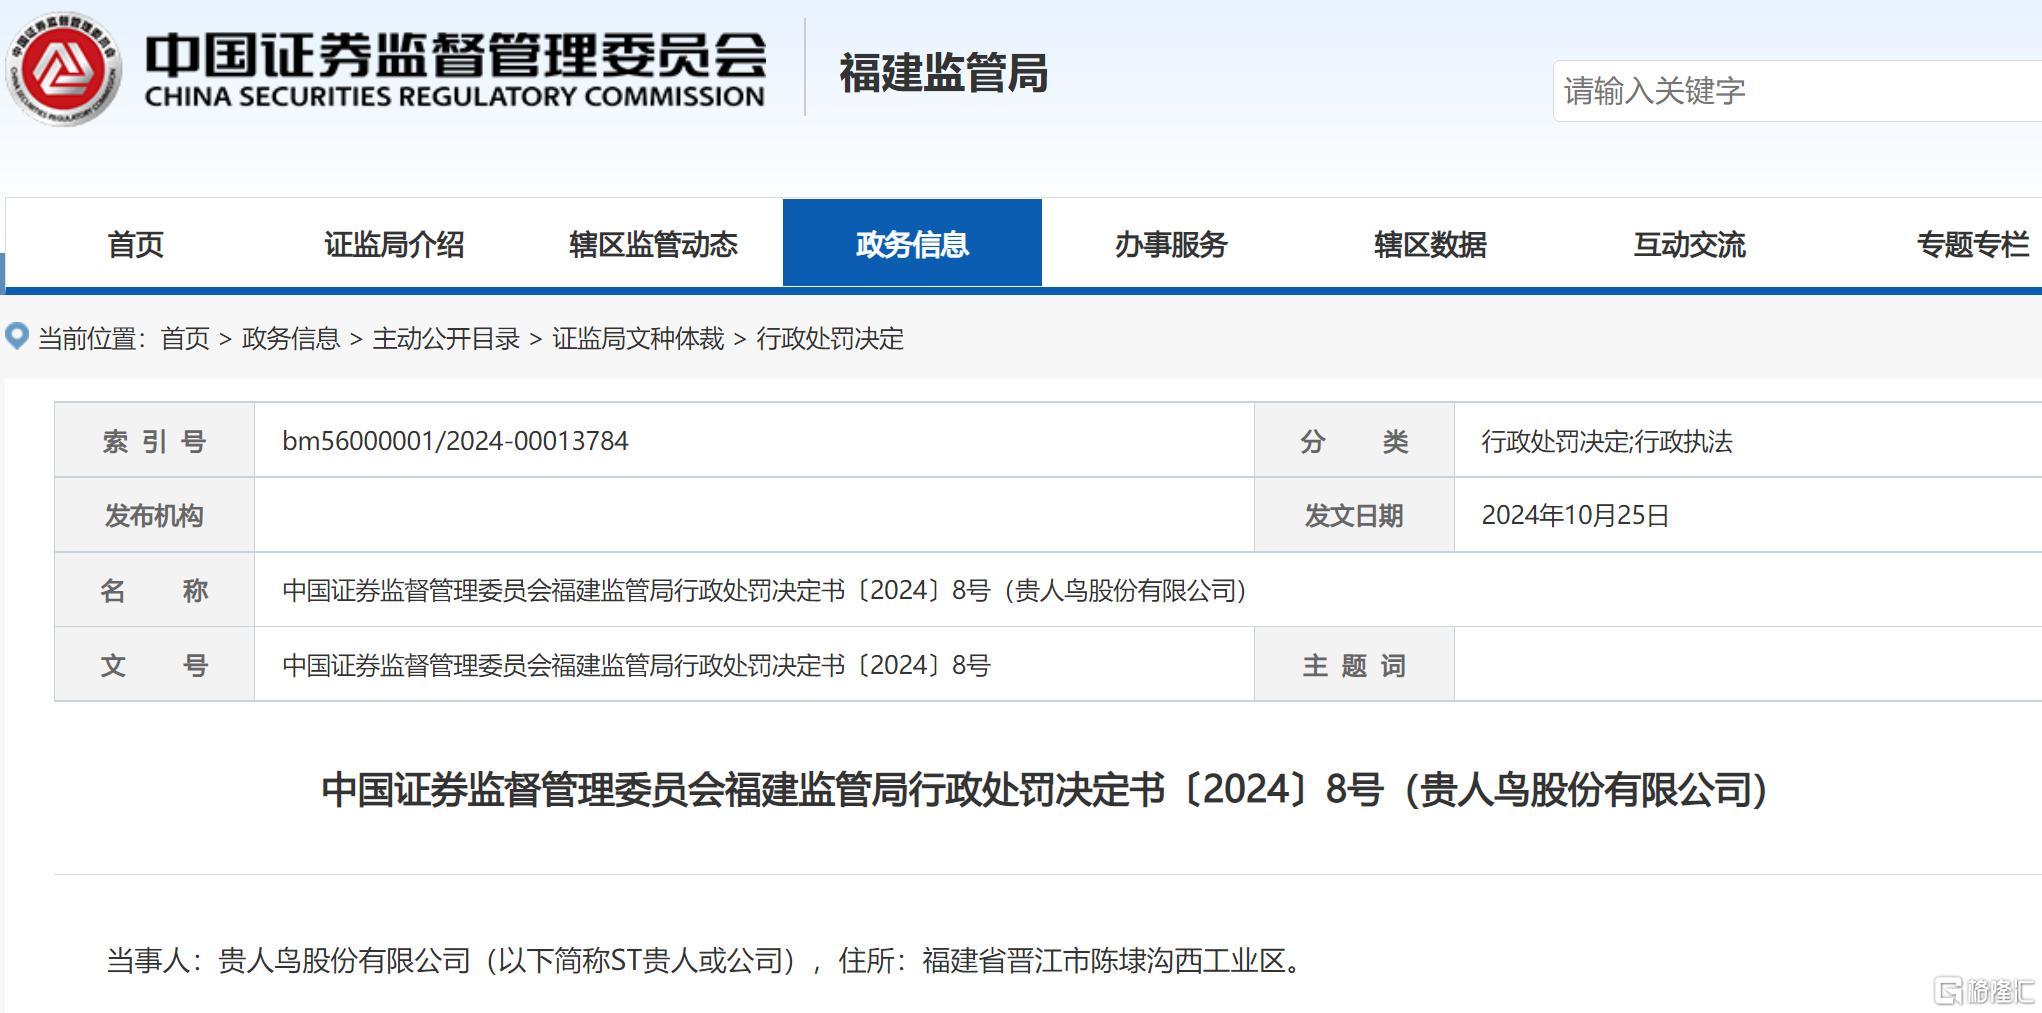Viewport: 2042px width, 1013px height.
Task: Open the 证监局介绍 navigation tab
Action: 394,244
